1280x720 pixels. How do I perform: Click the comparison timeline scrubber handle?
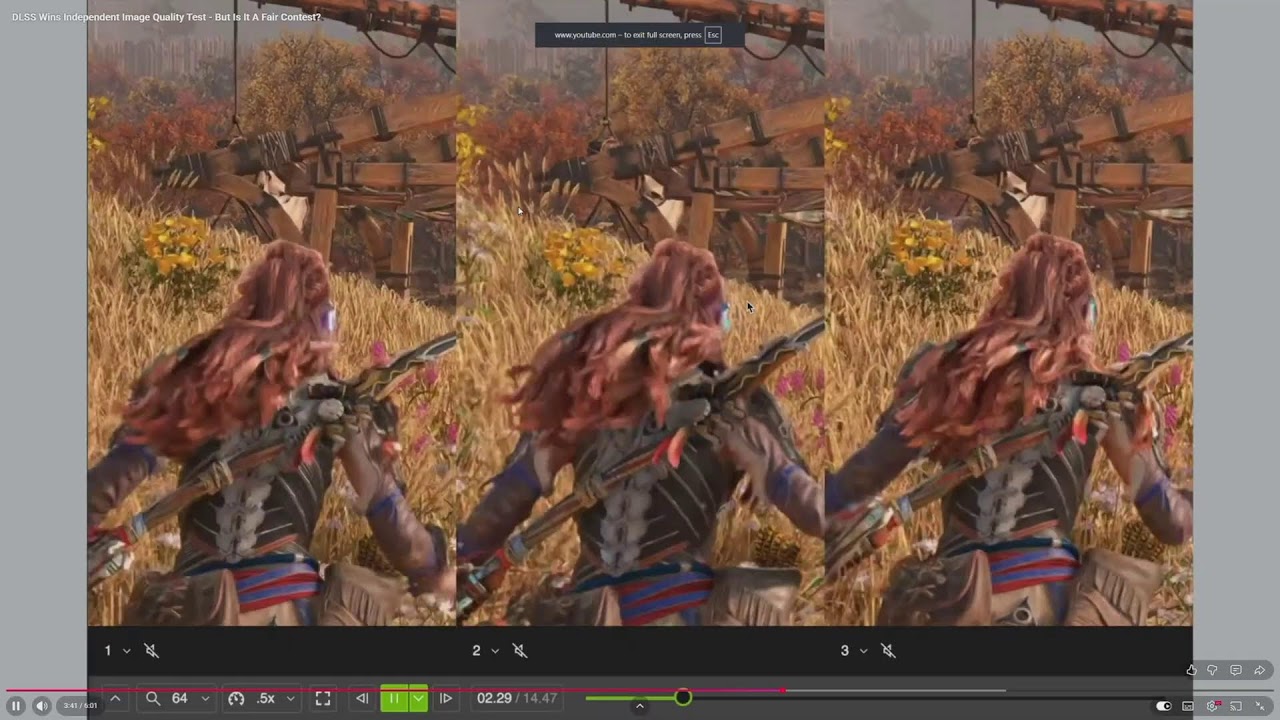coord(682,697)
